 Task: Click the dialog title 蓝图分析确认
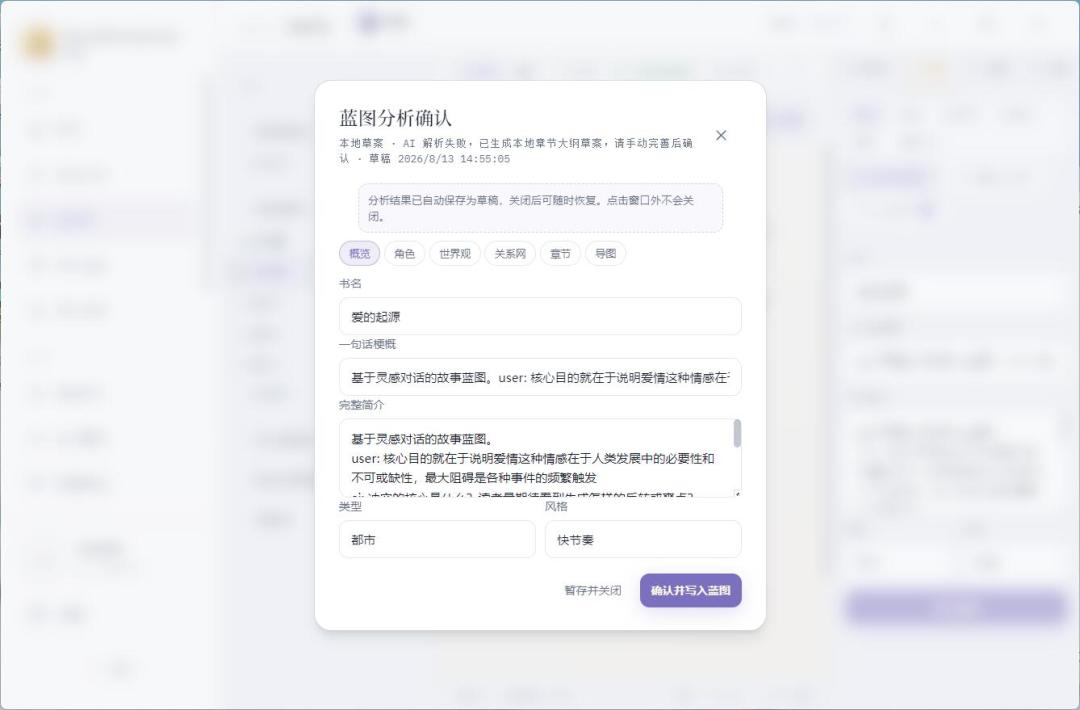395,118
